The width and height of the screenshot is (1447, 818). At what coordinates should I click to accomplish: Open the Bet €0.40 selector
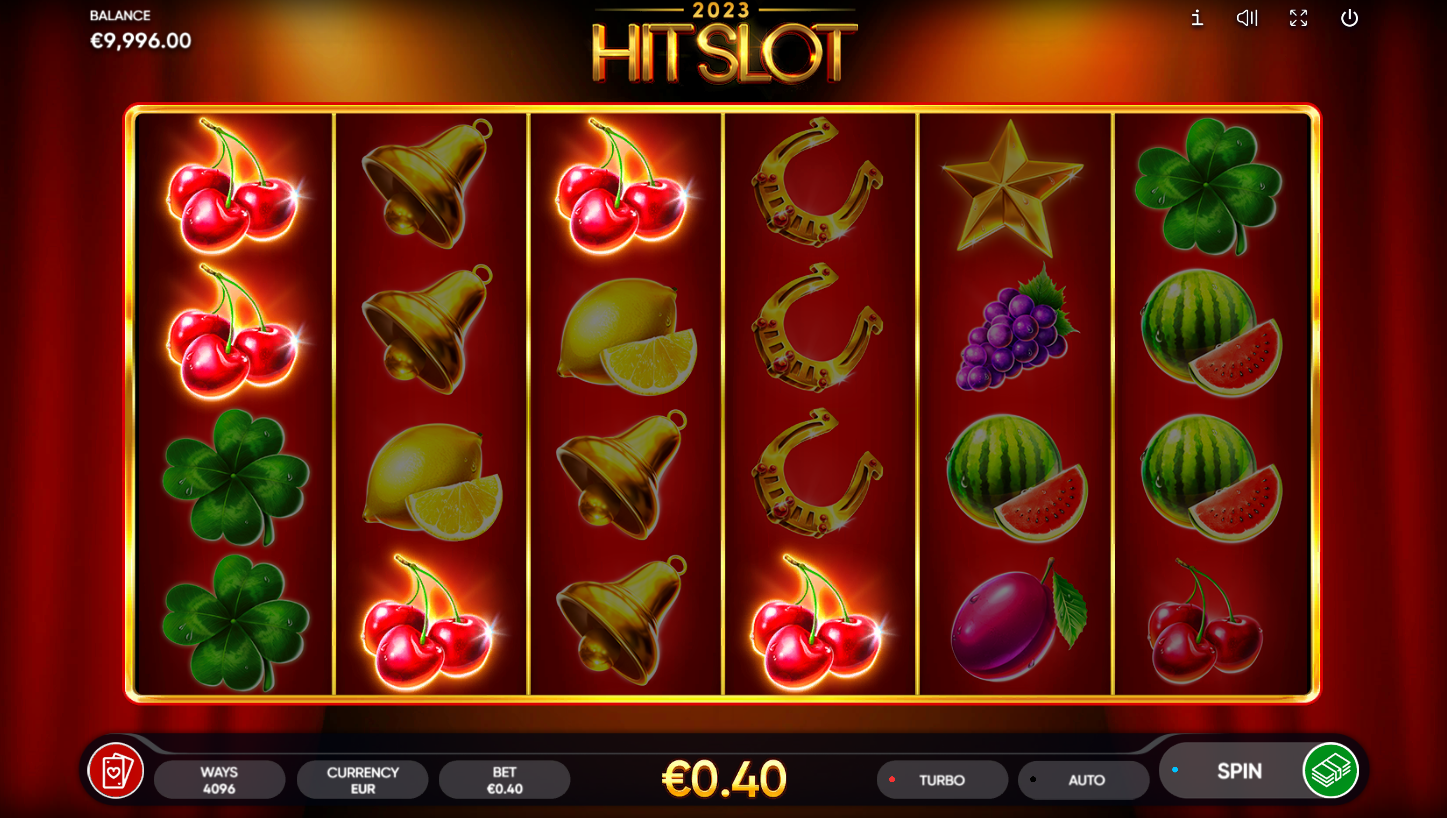tap(504, 780)
